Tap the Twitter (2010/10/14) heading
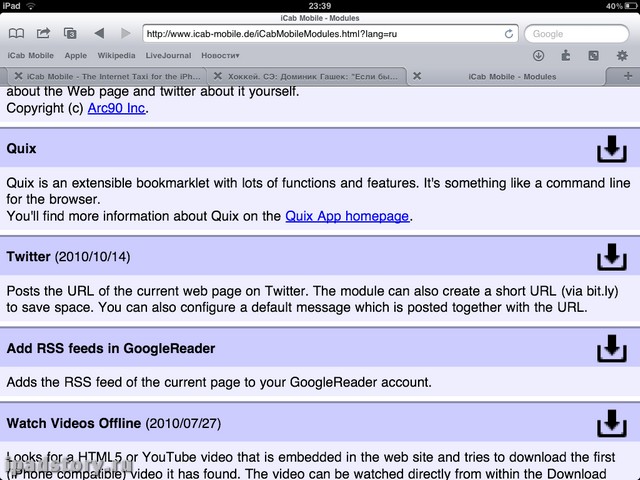Image resolution: width=640 pixels, height=480 pixels. coord(69,257)
